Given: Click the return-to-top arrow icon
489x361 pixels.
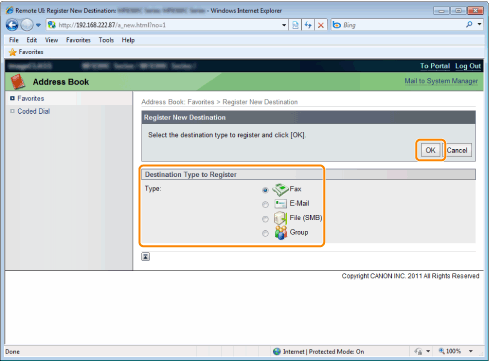Looking at the screenshot, I should click(x=146, y=256).
